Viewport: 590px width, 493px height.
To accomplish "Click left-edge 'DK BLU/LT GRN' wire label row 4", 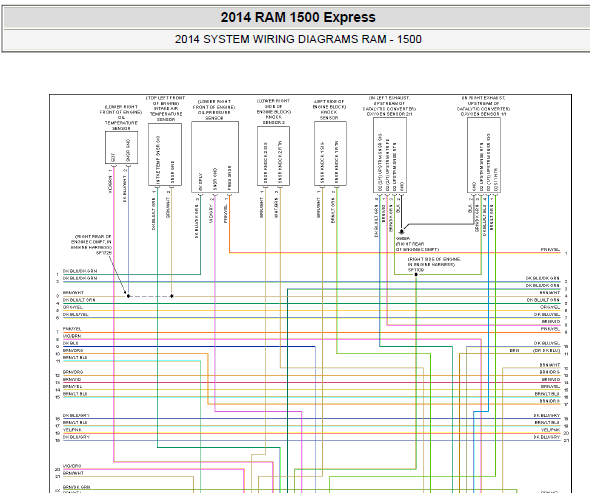I will [79, 300].
